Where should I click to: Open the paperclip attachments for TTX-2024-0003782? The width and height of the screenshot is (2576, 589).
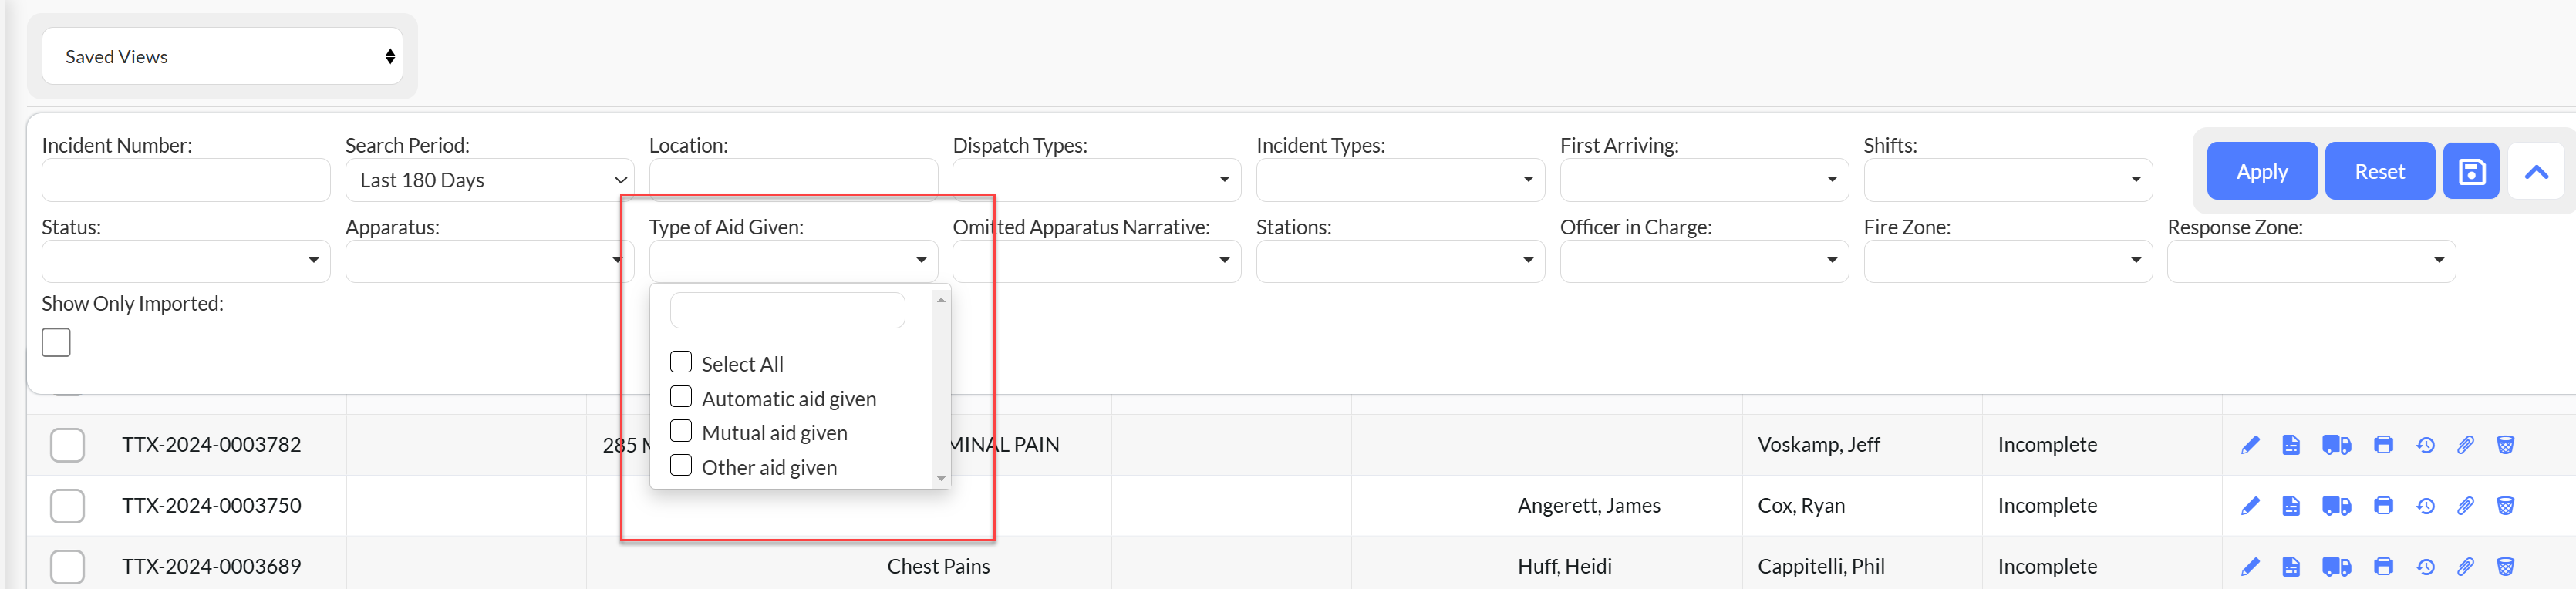(2465, 445)
